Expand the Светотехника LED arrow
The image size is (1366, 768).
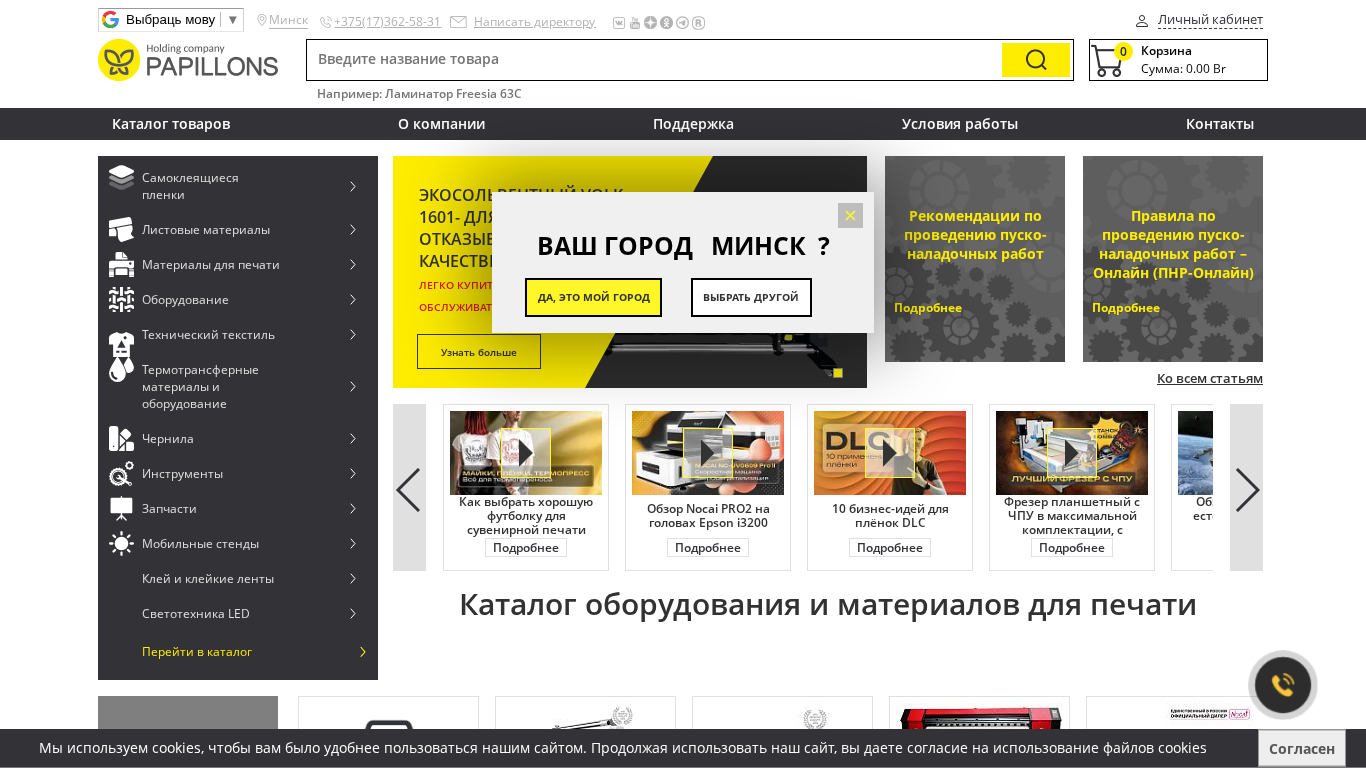[353, 614]
